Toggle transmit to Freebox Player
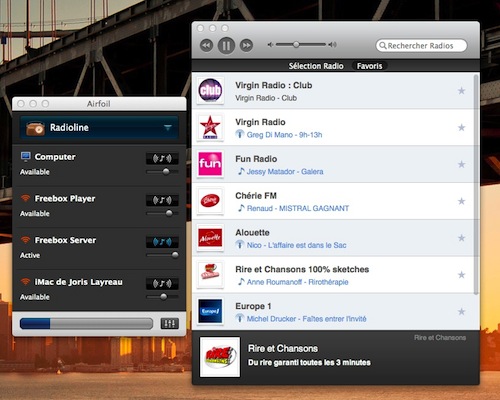Viewport: 500px width, 400px height. click(x=162, y=200)
